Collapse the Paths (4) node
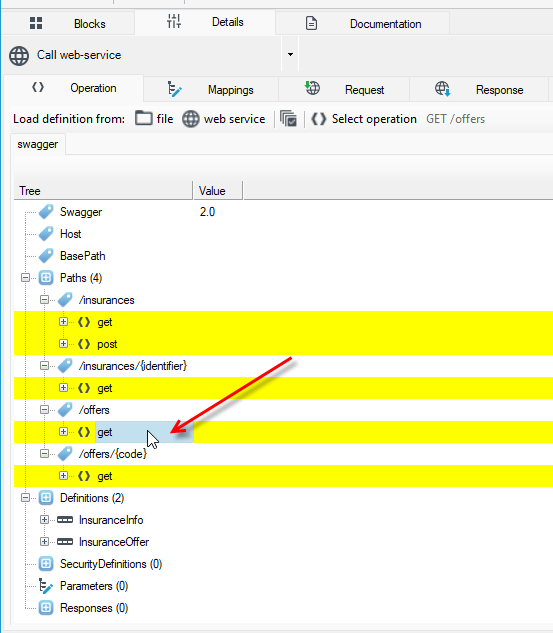This screenshot has width=553, height=633. coord(25,278)
